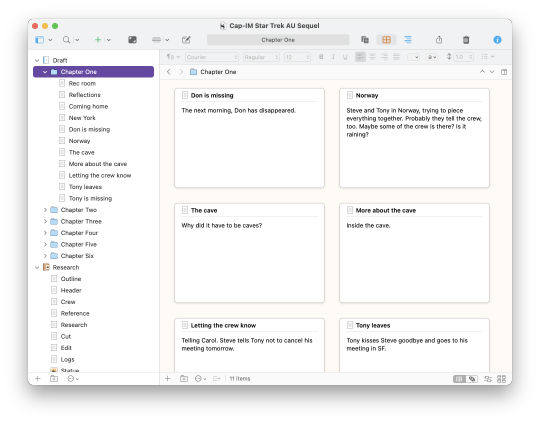
Task: Open Courier font family dropdown
Action: tap(212, 57)
